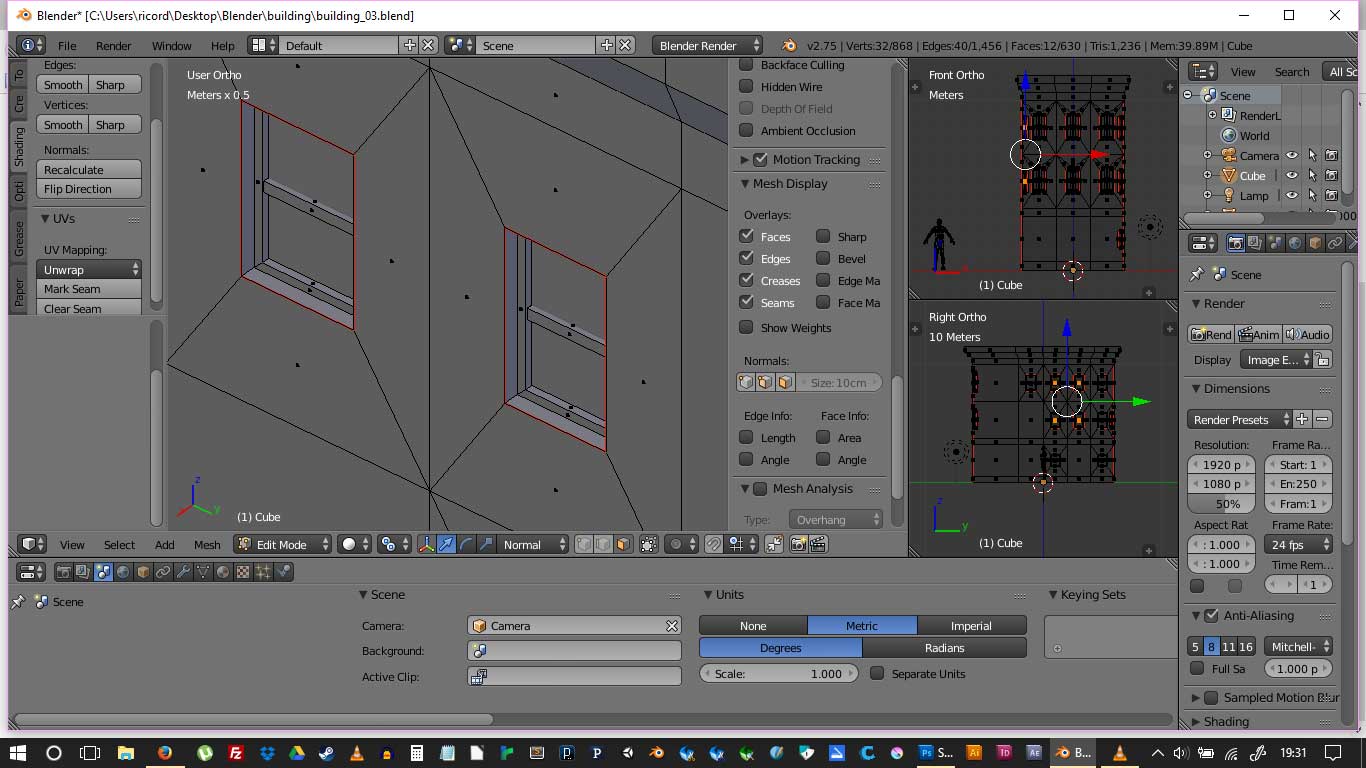Click the Mark Seam button
1366x768 pixels.
click(89, 289)
